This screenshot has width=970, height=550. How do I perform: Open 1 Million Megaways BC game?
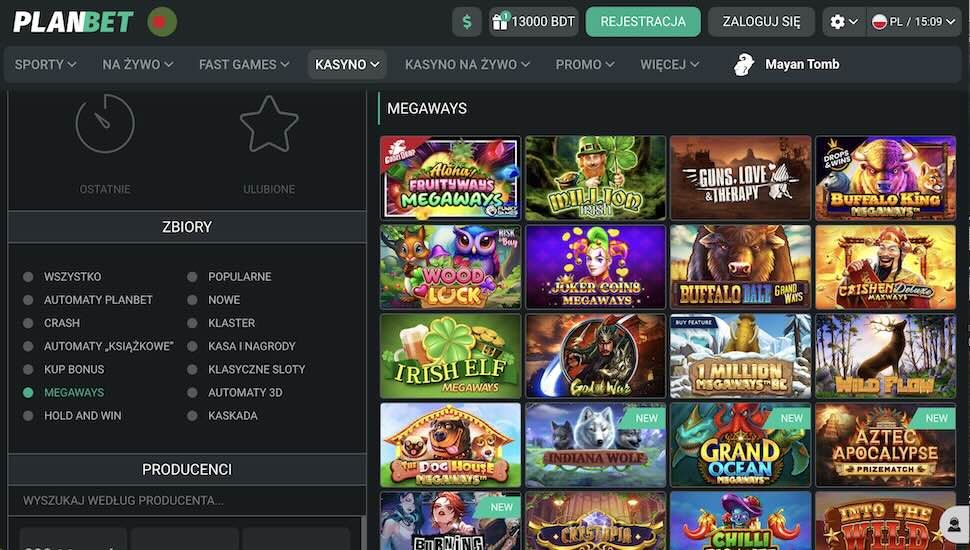[740, 356]
